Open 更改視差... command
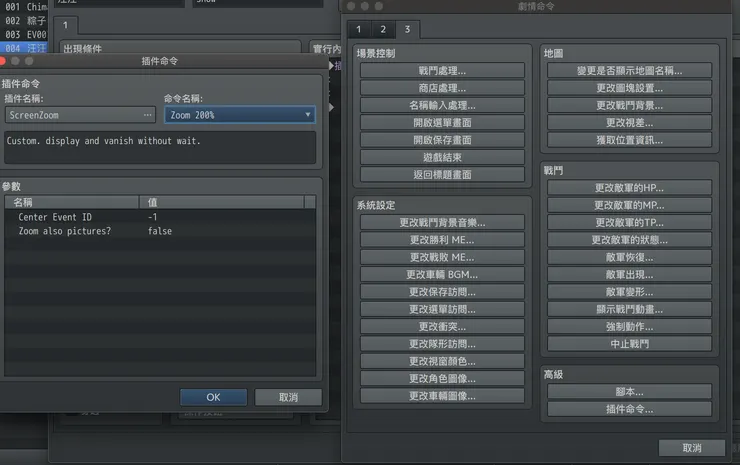740x465 pixels. [x=630, y=123]
